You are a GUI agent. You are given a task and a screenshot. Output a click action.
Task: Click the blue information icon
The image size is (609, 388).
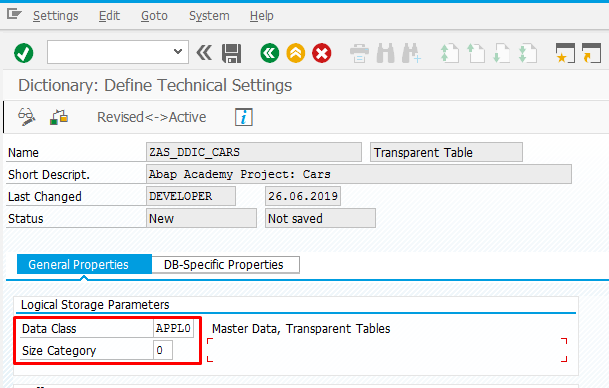tap(244, 117)
